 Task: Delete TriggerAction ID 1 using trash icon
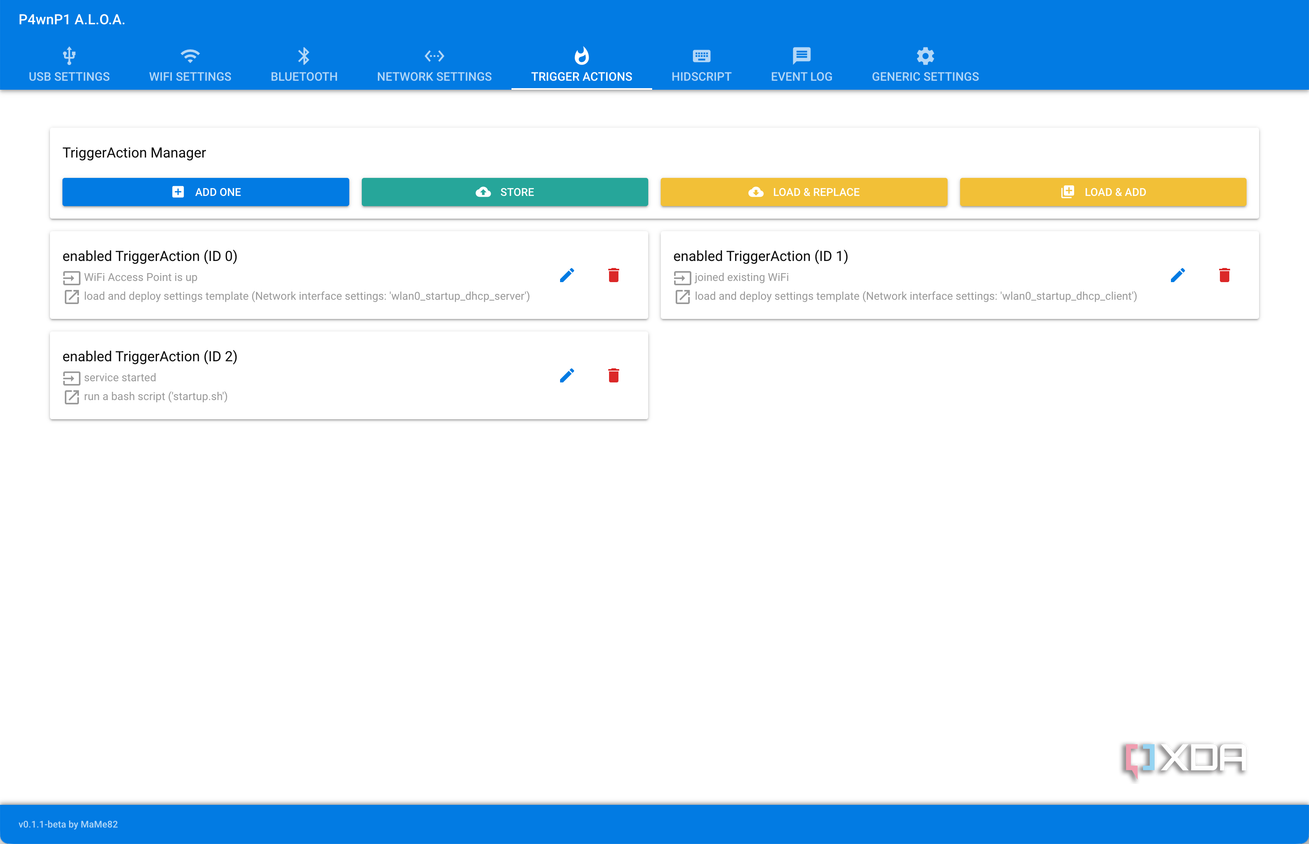(1224, 275)
